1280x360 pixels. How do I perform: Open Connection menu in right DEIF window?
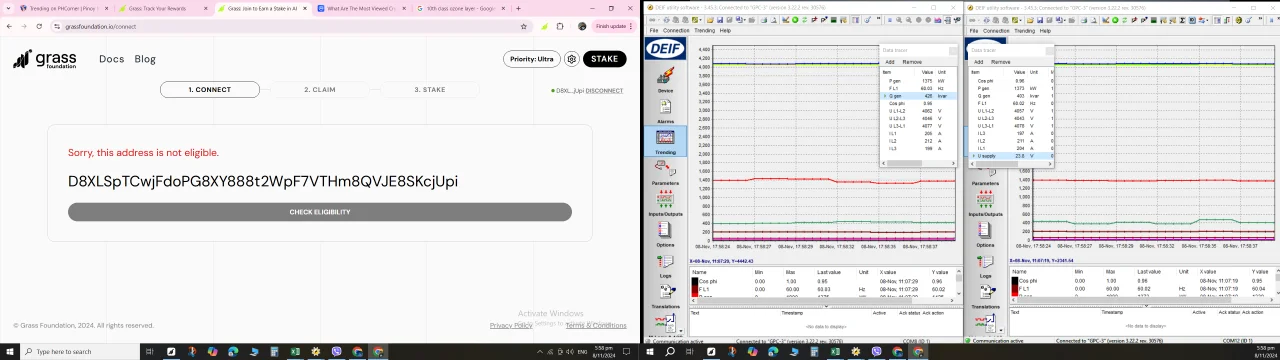click(996, 31)
